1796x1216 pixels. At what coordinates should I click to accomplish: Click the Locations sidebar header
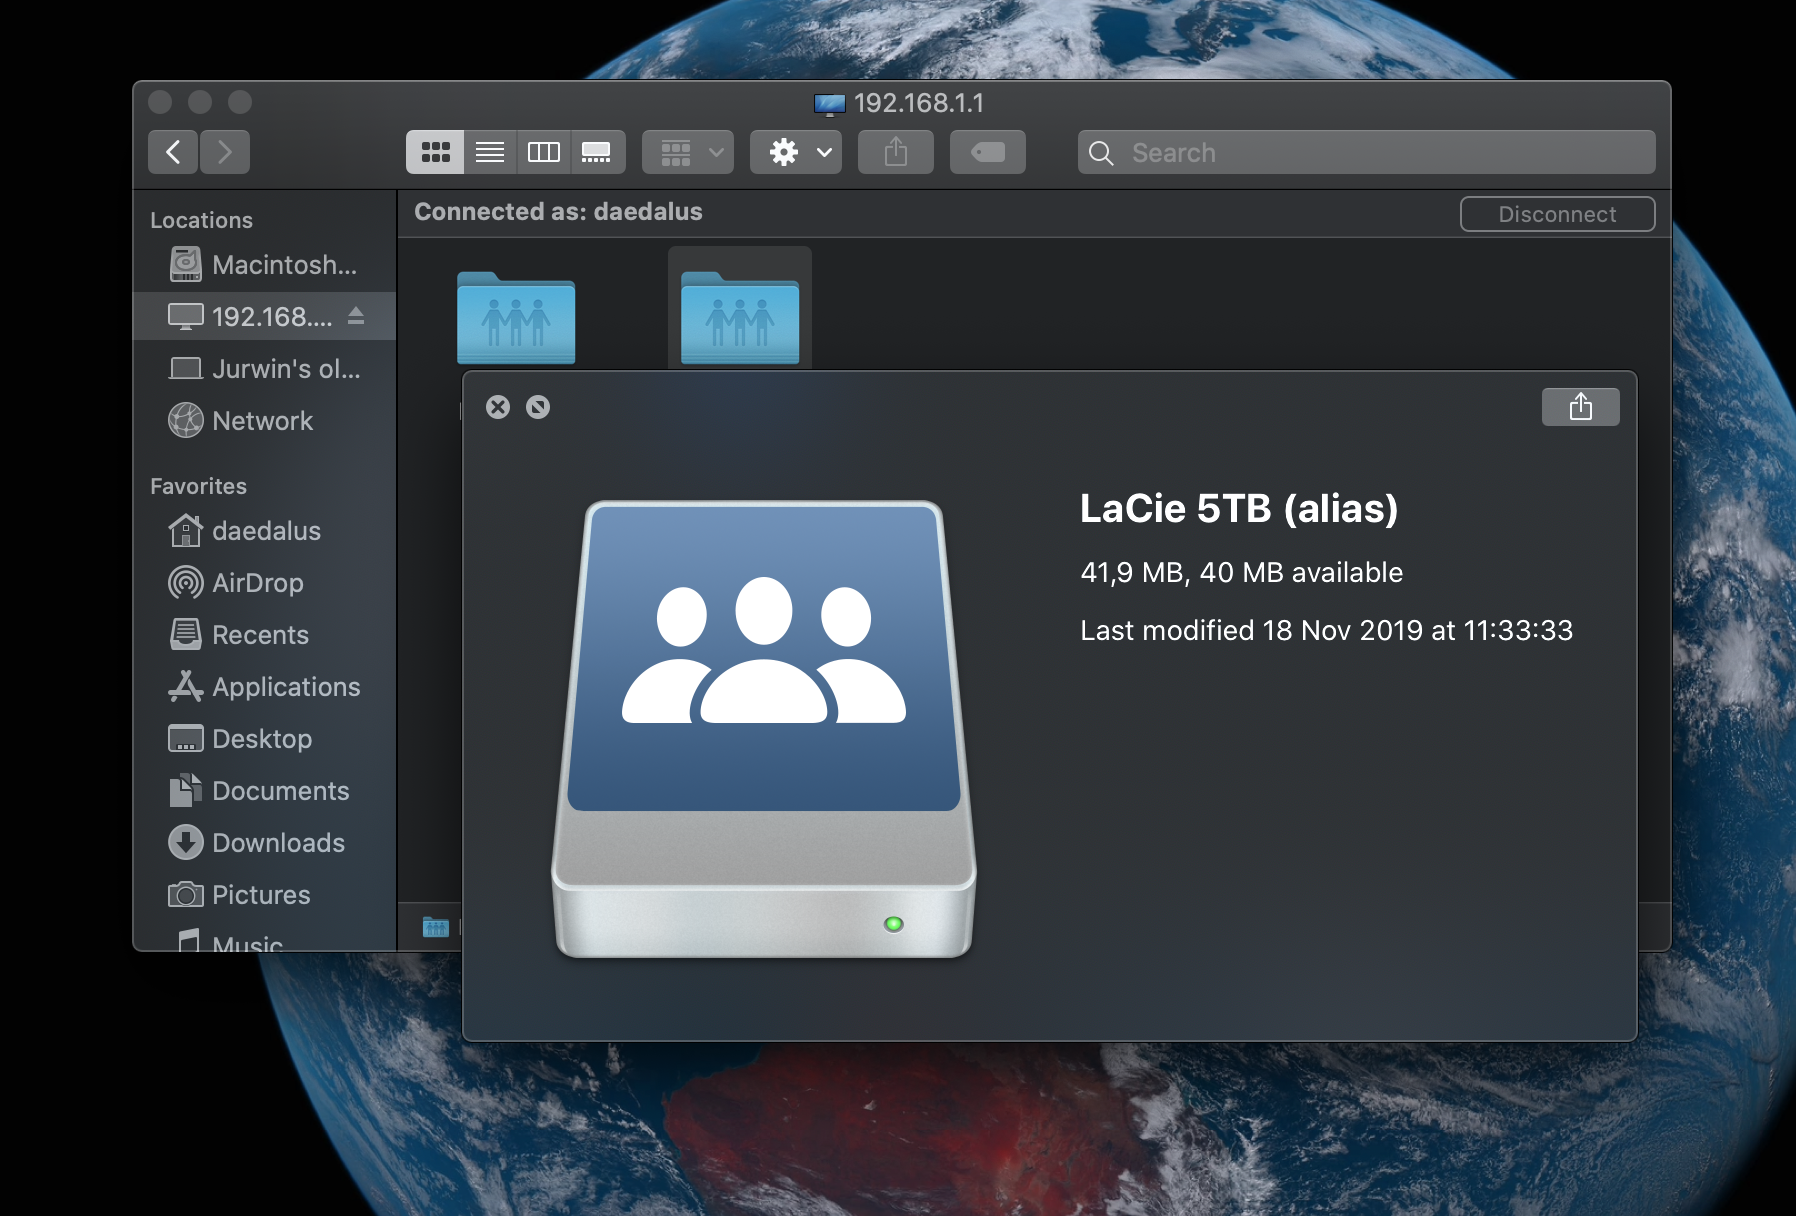pyautogui.click(x=201, y=220)
